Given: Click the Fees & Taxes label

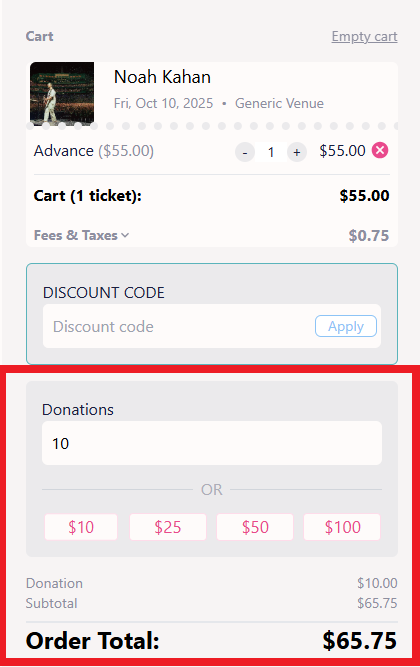Looking at the screenshot, I should pyautogui.click(x=76, y=235).
